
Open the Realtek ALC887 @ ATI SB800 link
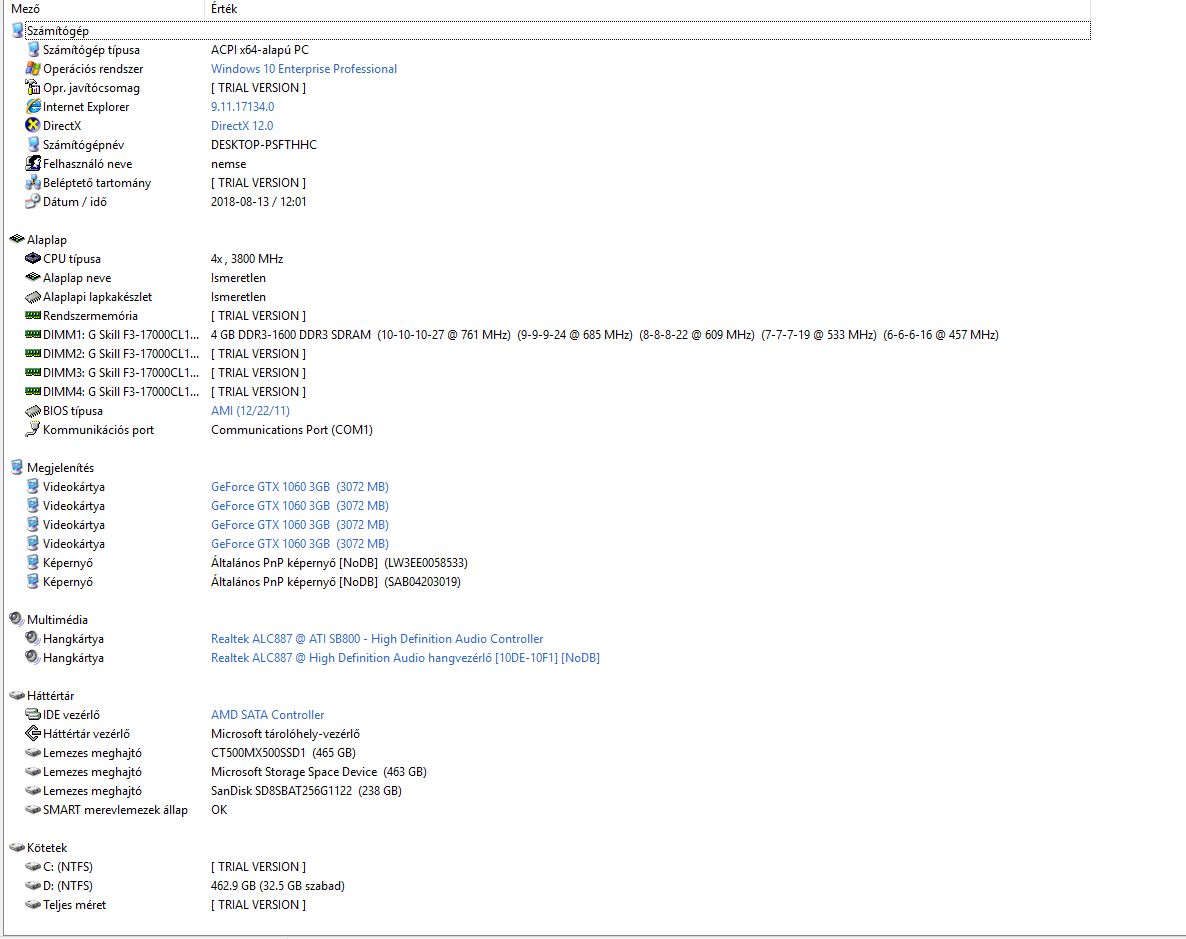click(x=377, y=639)
